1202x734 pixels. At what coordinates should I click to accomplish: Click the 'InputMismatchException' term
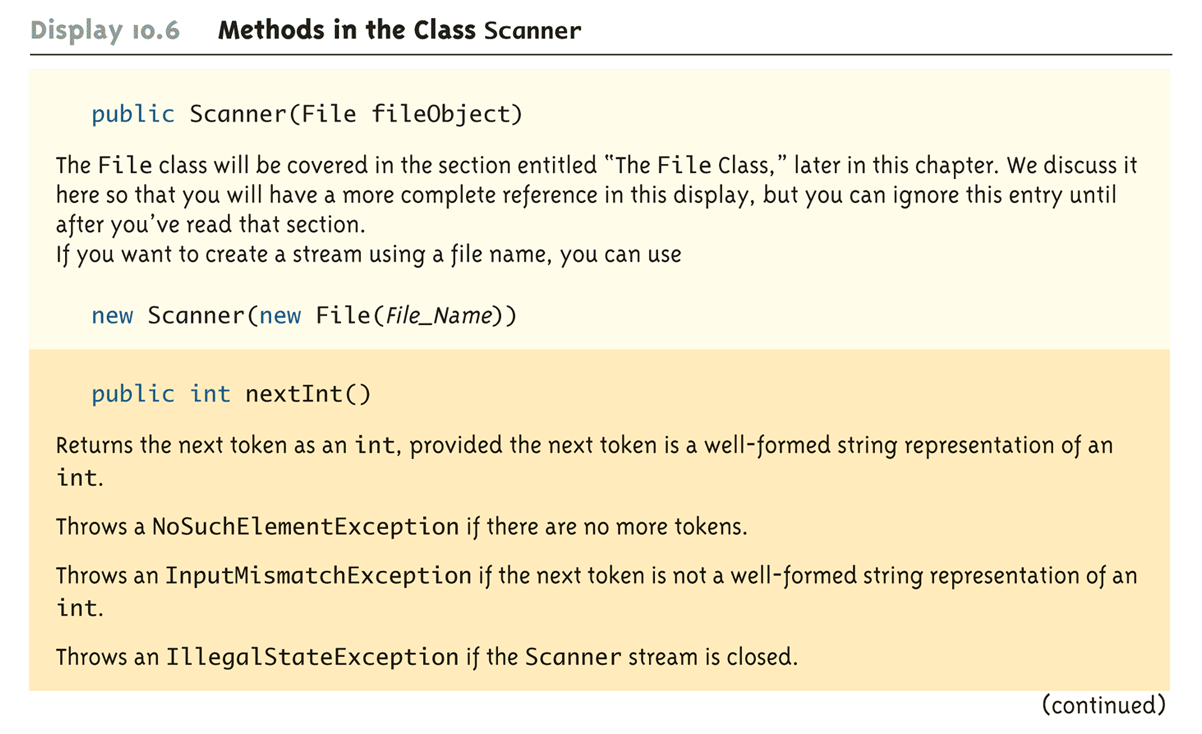pos(318,576)
